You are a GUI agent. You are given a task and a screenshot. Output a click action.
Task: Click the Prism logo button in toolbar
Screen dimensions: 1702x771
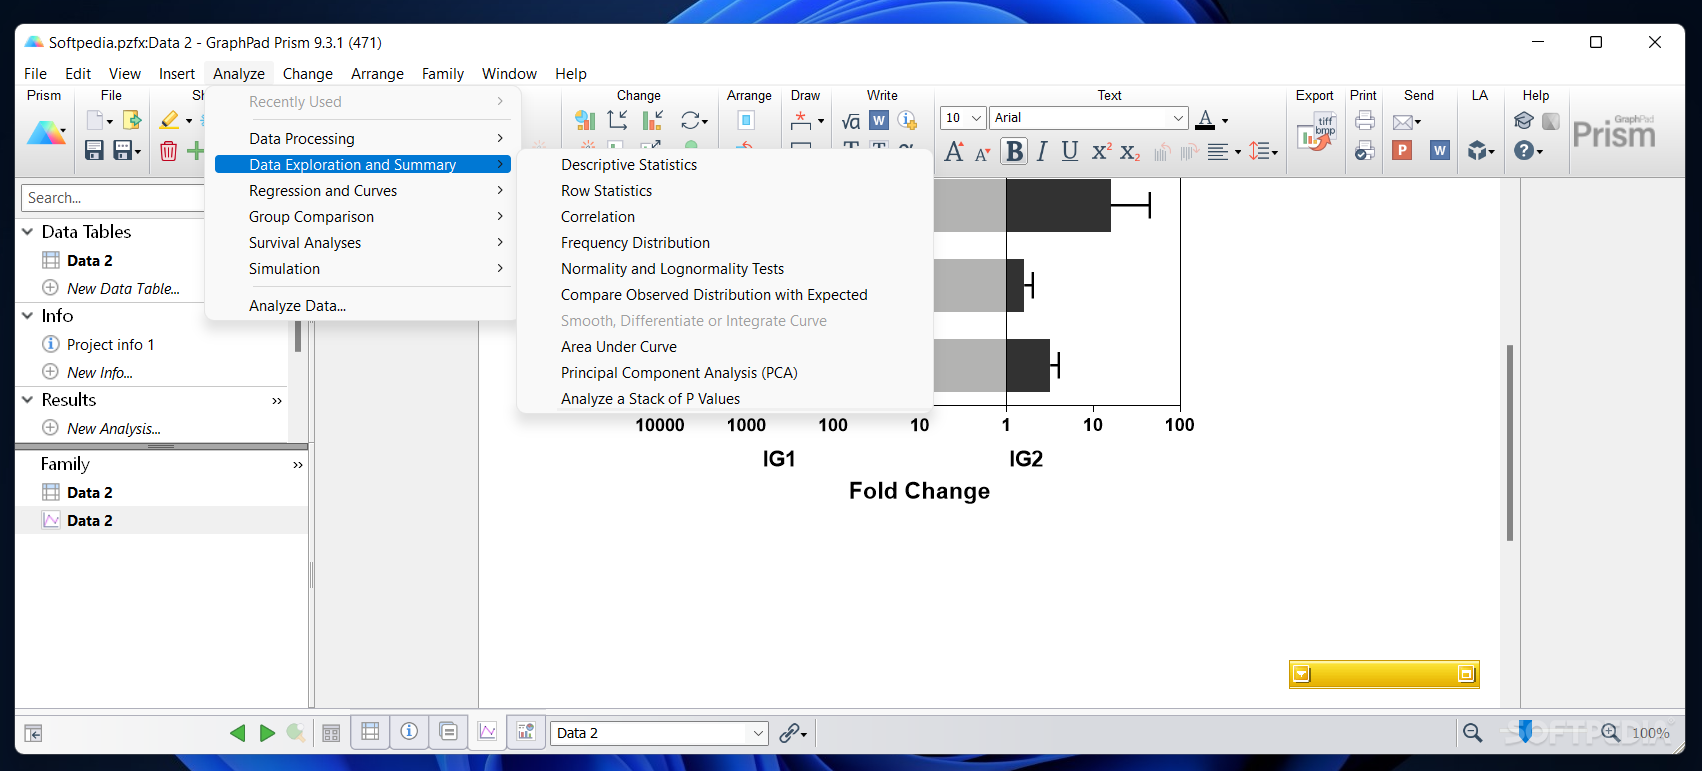(x=44, y=133)
